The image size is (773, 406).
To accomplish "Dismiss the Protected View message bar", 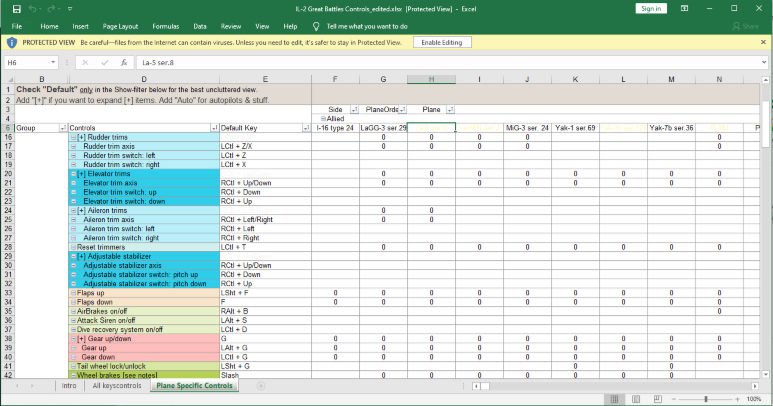I will [x=763, y=43].
